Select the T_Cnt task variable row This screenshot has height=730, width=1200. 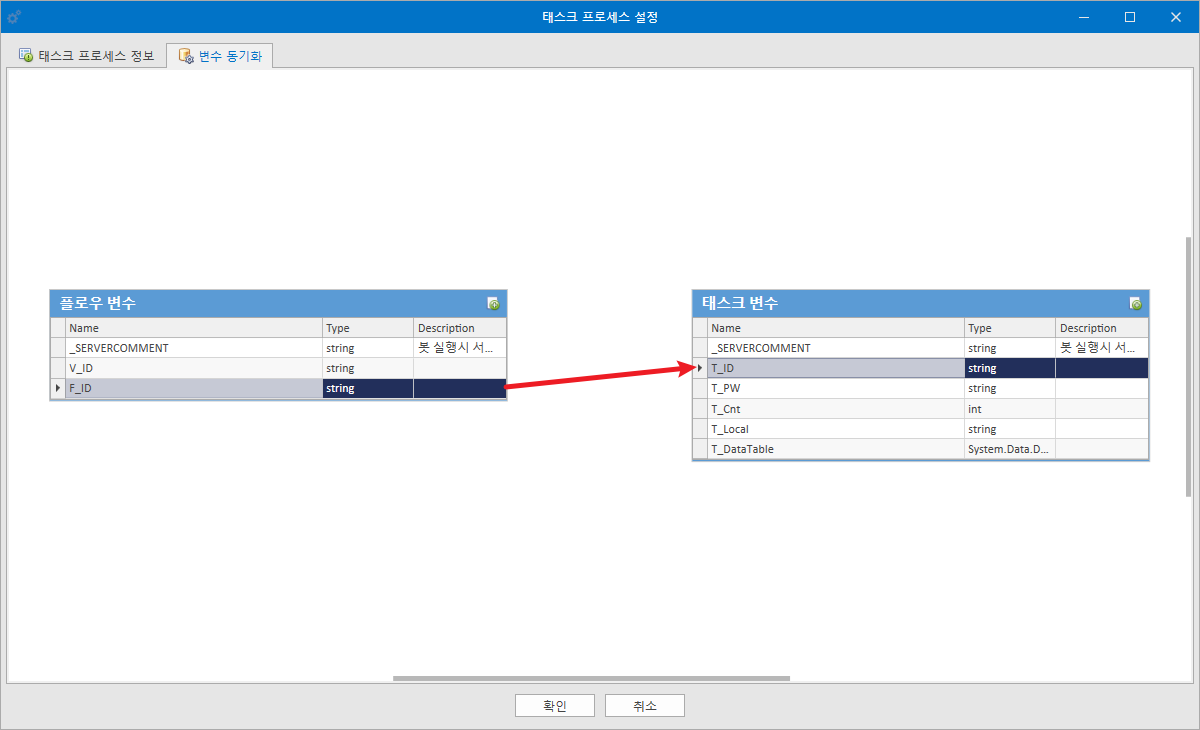[x=921, y=408]
